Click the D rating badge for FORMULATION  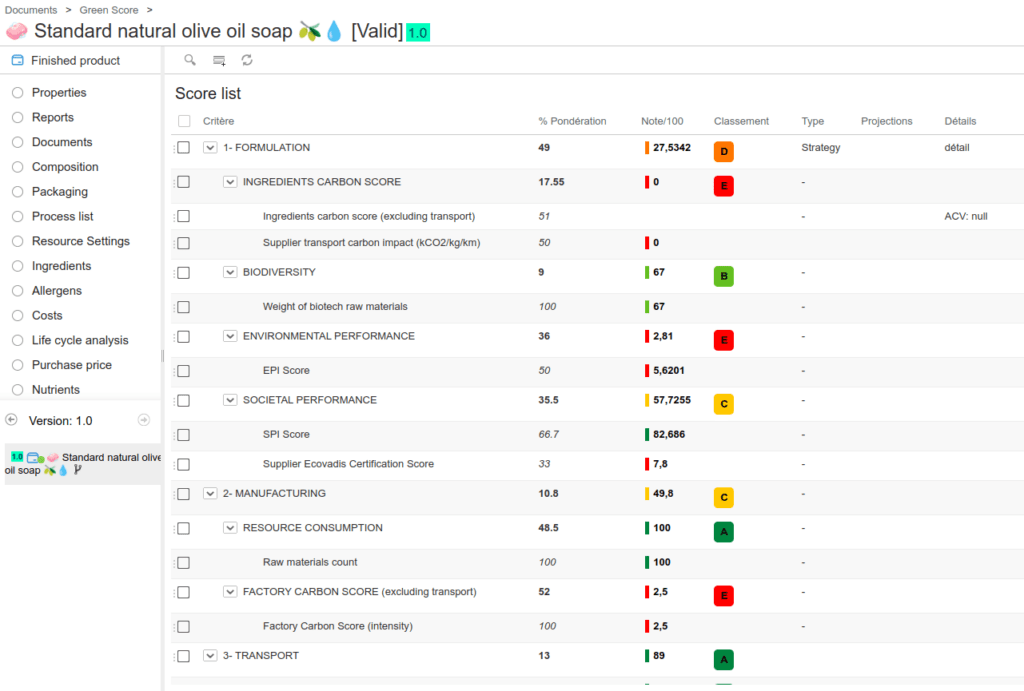[723, 152]
